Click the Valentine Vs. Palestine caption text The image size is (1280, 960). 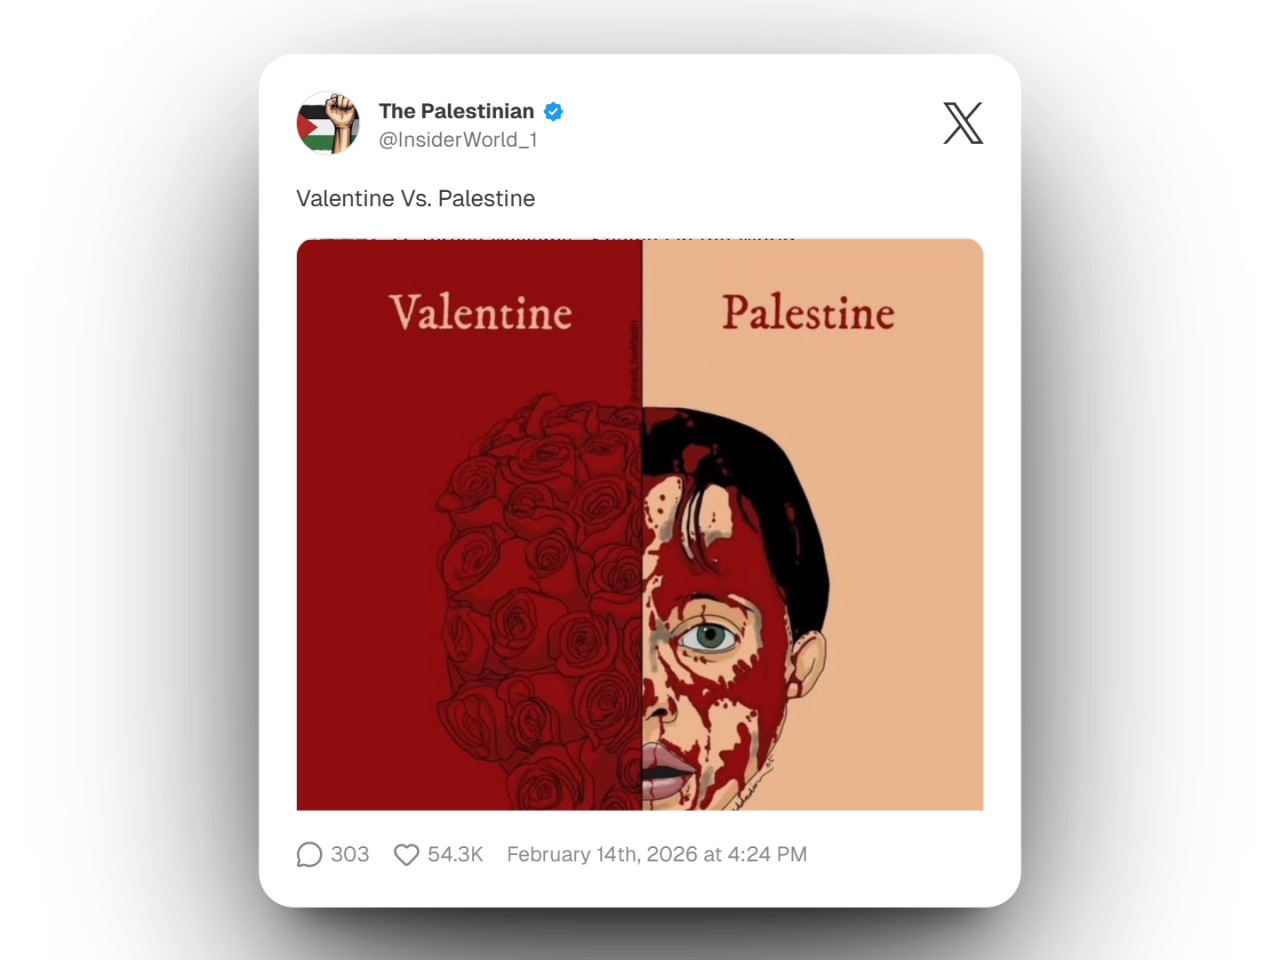click(x=415, y=198)
